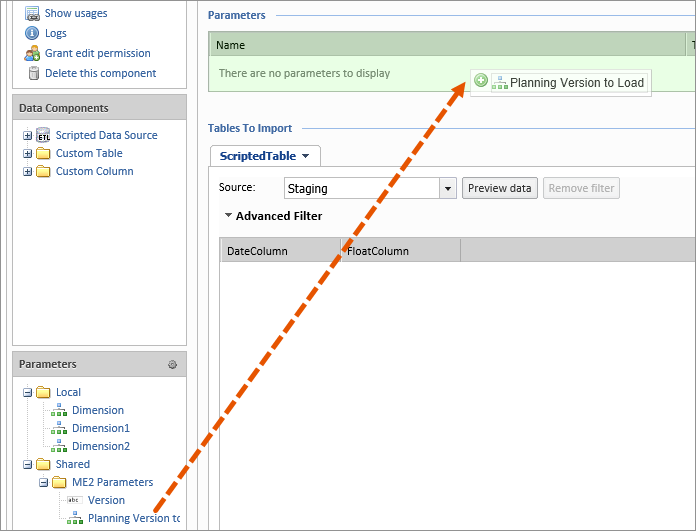Viewport: 696px width, 531px height.
Task: Click the abc icon beside Version
Action: tap(74, 500)
